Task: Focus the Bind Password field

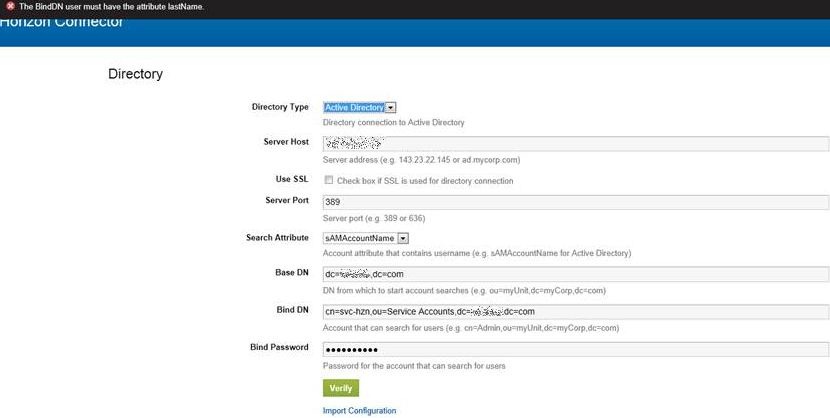Action: (x=576, y=349)
